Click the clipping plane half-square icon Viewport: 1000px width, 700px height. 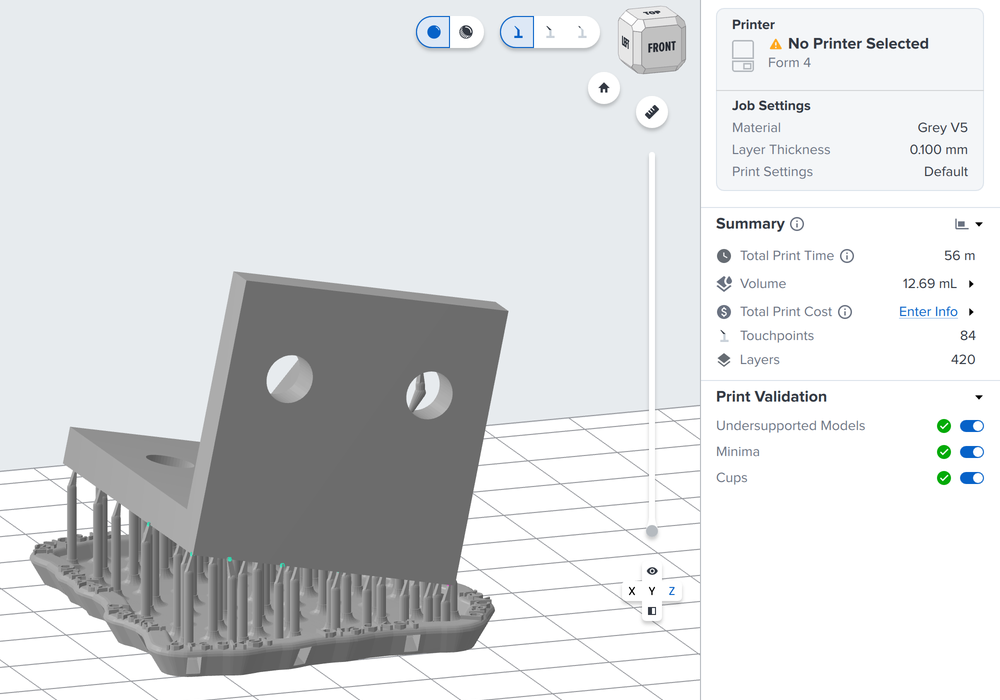(652, 611)
